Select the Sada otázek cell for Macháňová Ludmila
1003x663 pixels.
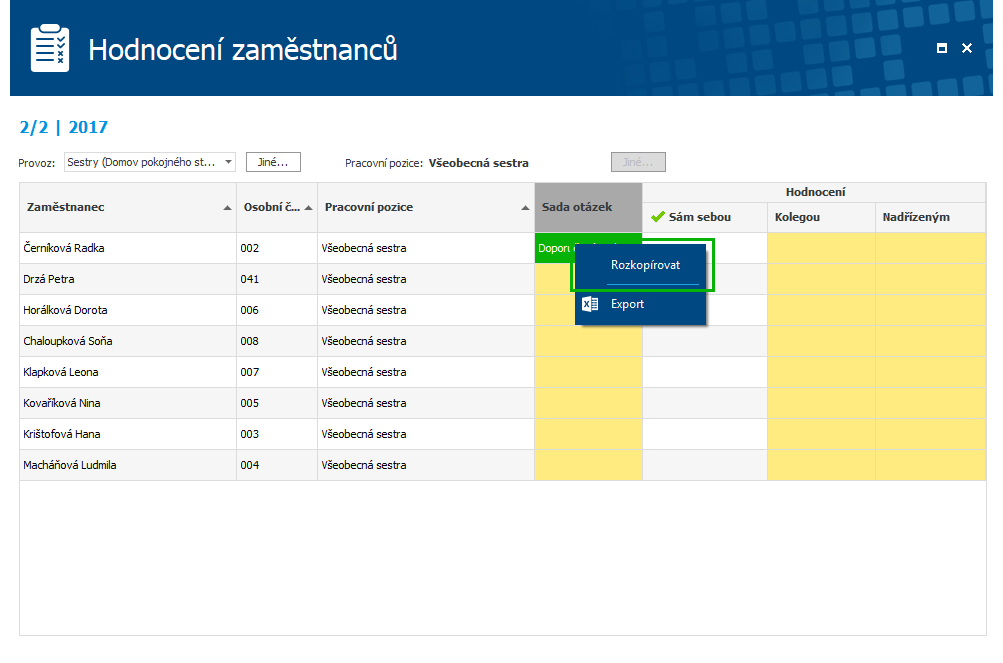pos(588,465)
